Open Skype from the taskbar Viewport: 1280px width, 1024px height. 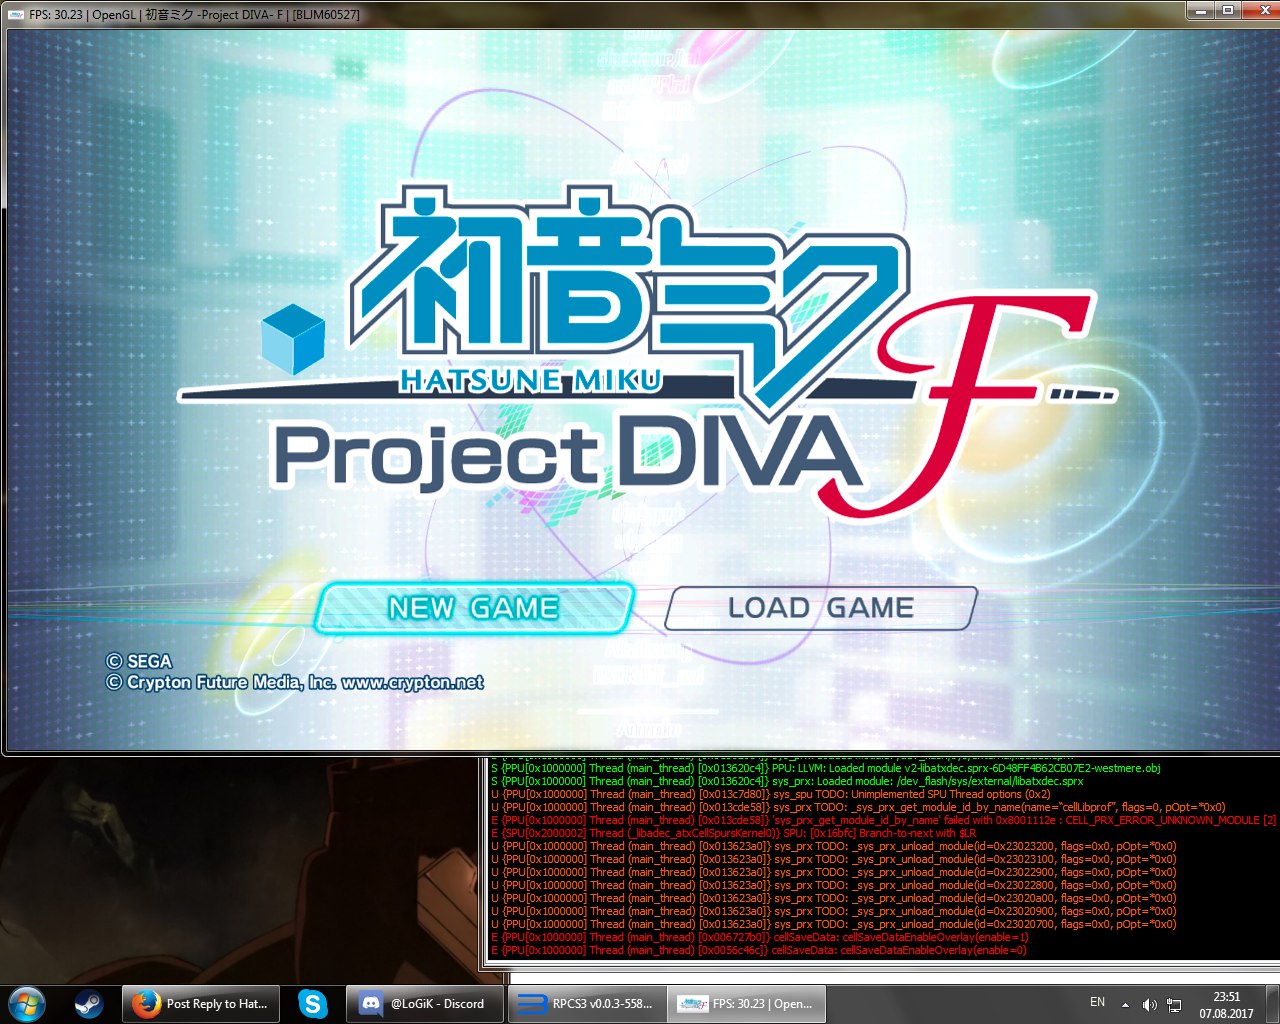pos(313,1004)
